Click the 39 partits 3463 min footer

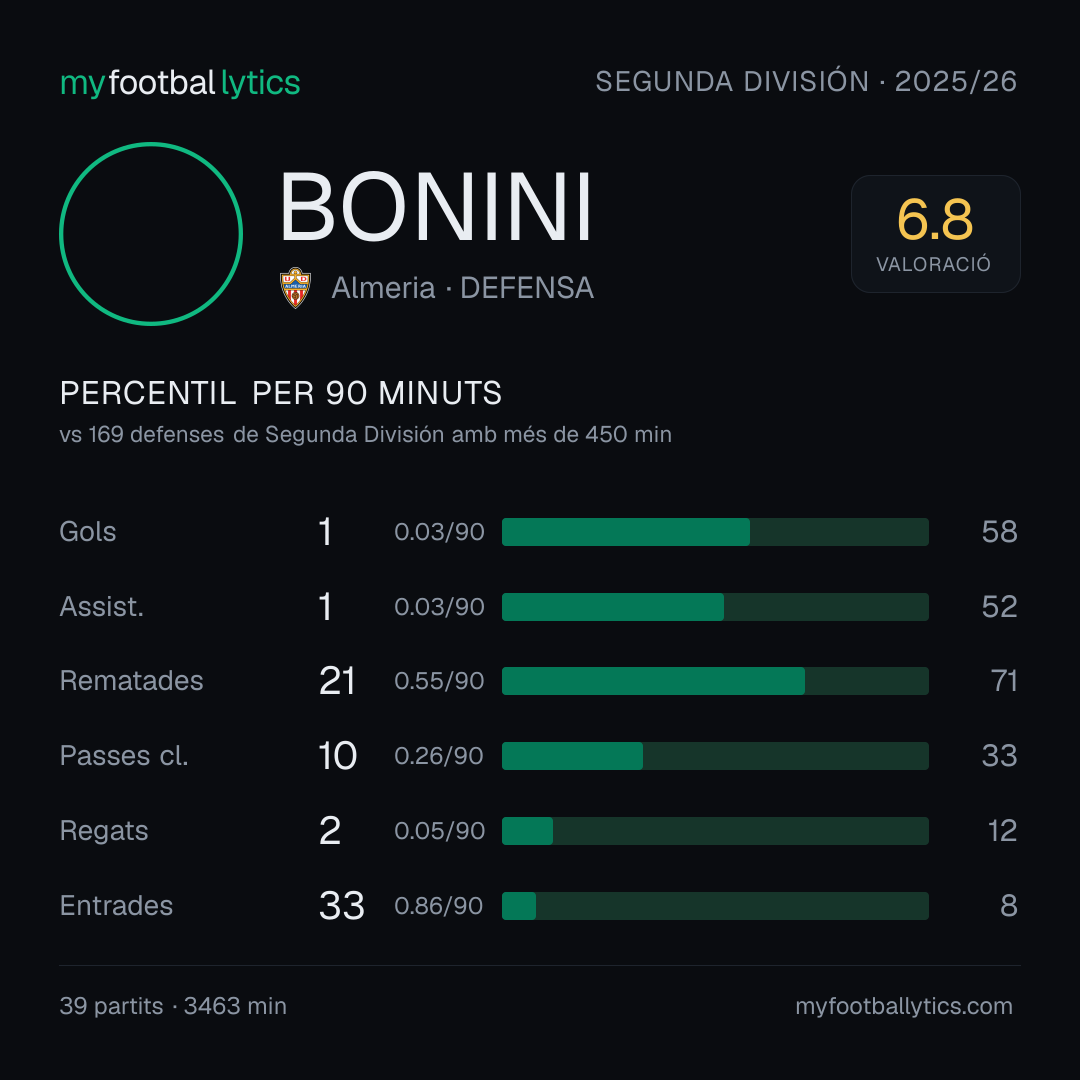pos(173,1006)
